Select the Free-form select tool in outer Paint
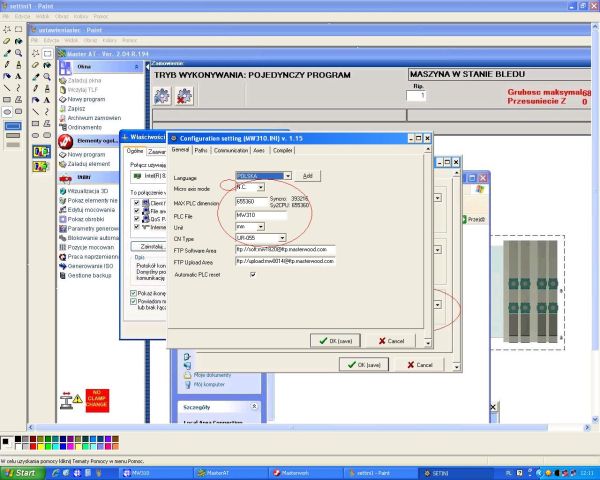Image resolution: width=600 pixels, height=480 pixels. pyautogui.click(x=7, y=29)
